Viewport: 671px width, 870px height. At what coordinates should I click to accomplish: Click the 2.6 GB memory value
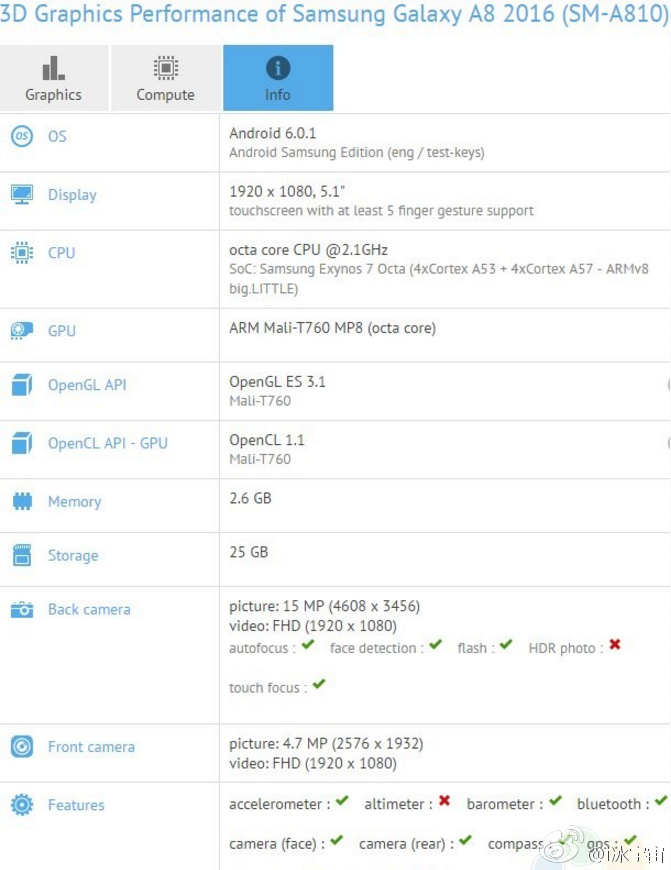click(250, 498)
